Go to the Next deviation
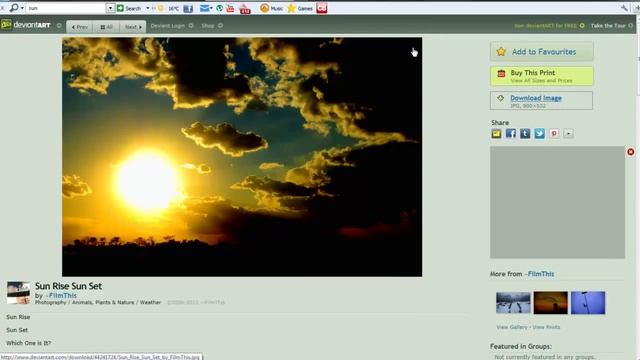This screenshot has width=640, height=360. point(133,27)
